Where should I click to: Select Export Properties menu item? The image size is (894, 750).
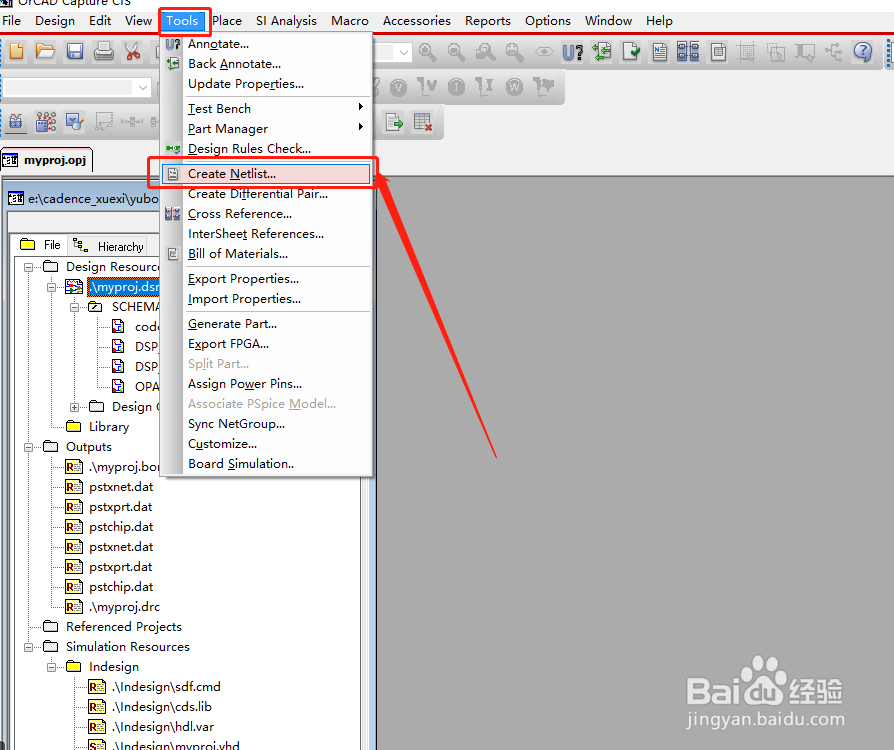pyautogui.click(x=266, y=278)
